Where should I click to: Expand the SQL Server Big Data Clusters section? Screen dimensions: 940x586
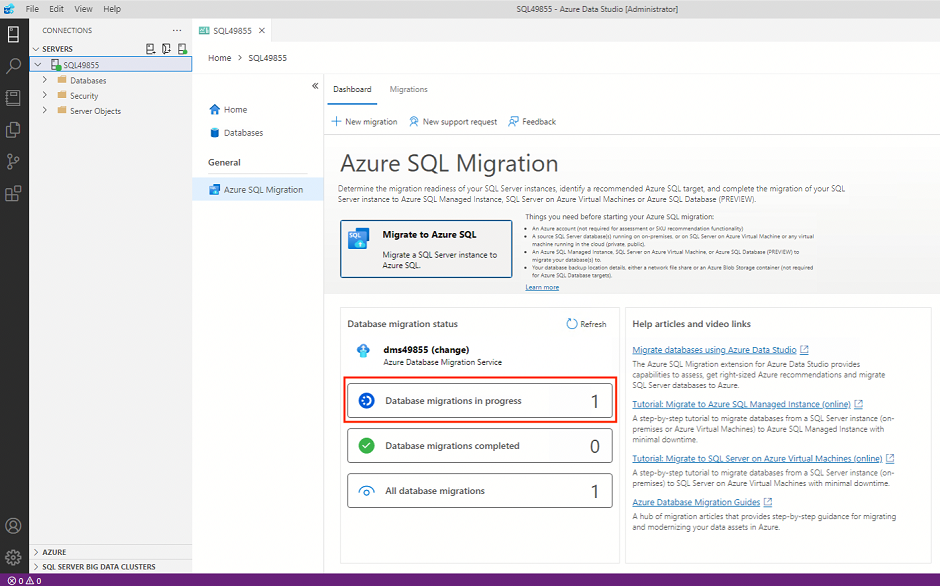click(x=98, y=566)
